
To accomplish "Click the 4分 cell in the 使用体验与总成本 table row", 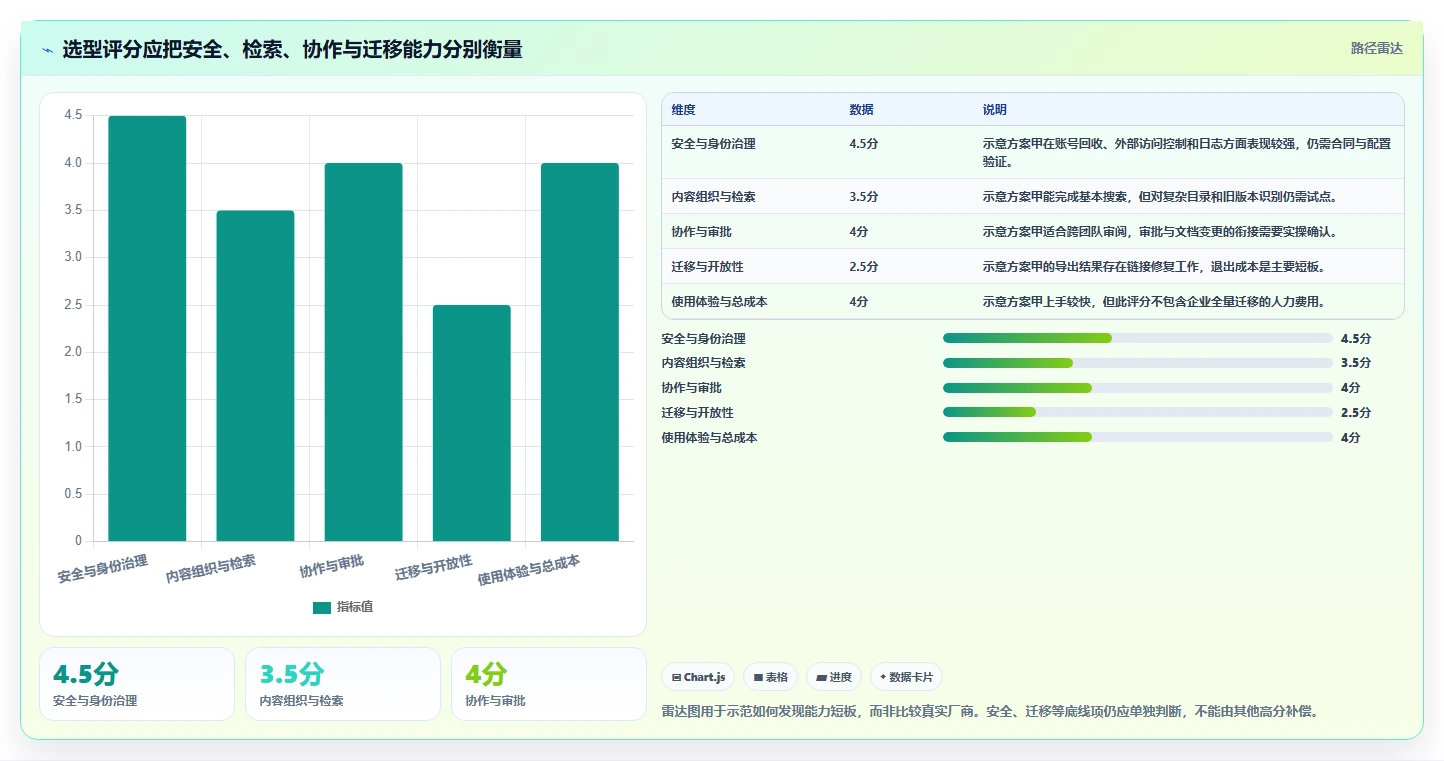I will click(859, 302).
